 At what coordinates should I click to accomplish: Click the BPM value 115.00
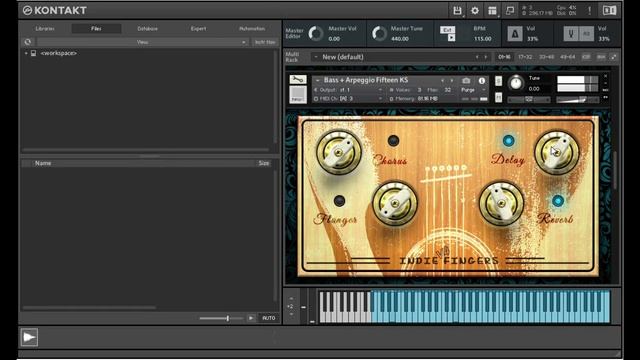coord(482,39)
